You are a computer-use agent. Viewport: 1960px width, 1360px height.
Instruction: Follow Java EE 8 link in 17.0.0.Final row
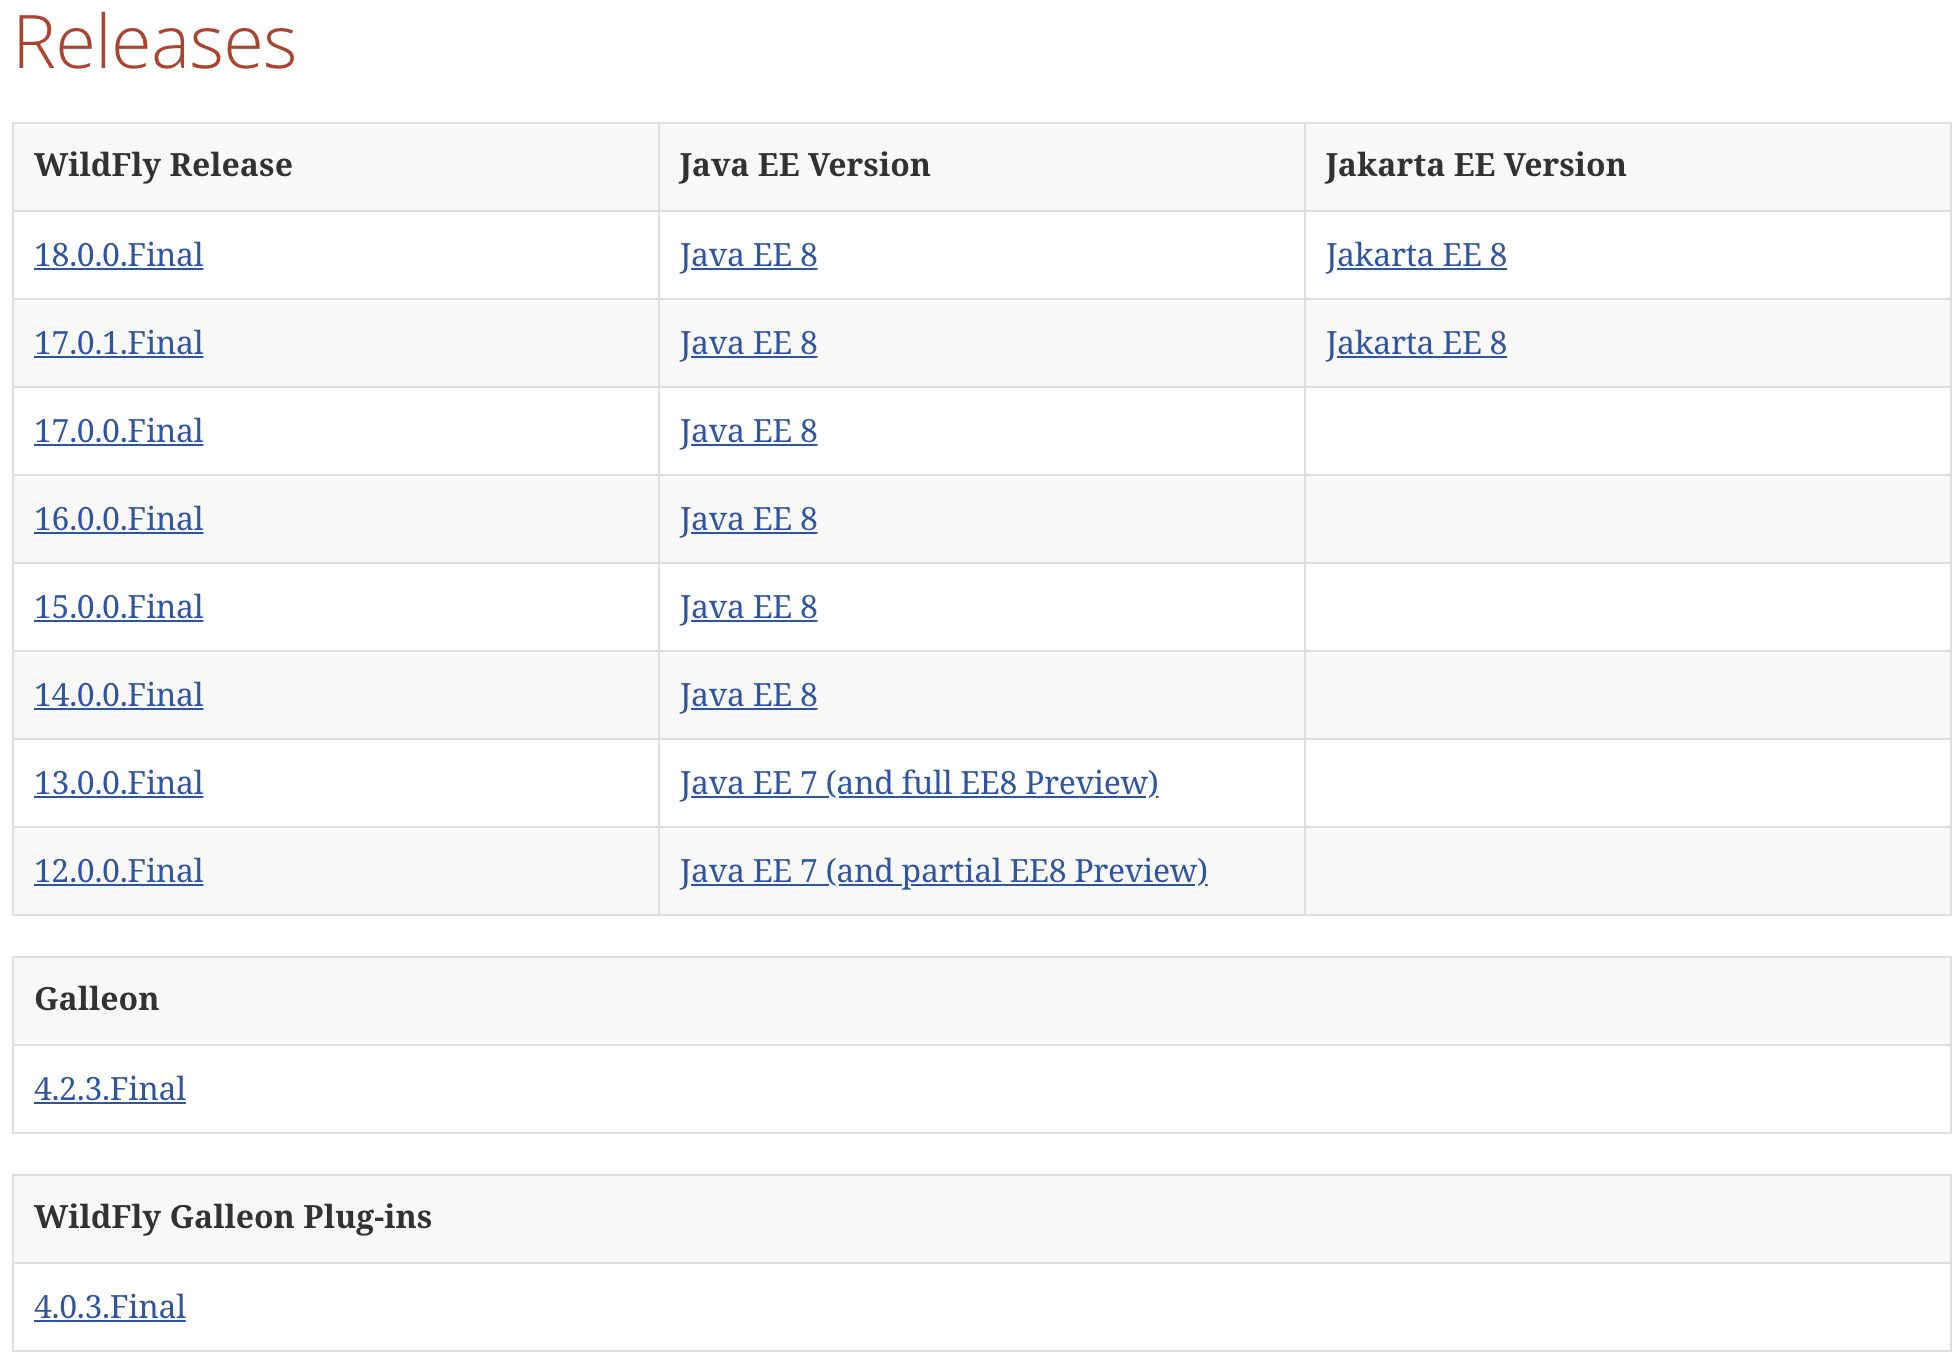(748, 431)
